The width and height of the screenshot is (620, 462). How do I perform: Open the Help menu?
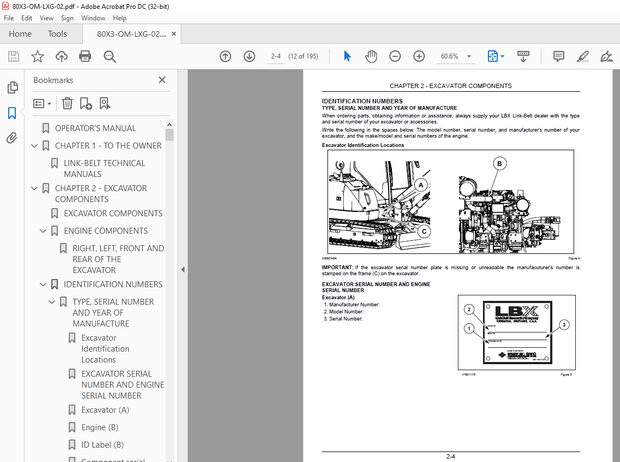click(119, 18)
